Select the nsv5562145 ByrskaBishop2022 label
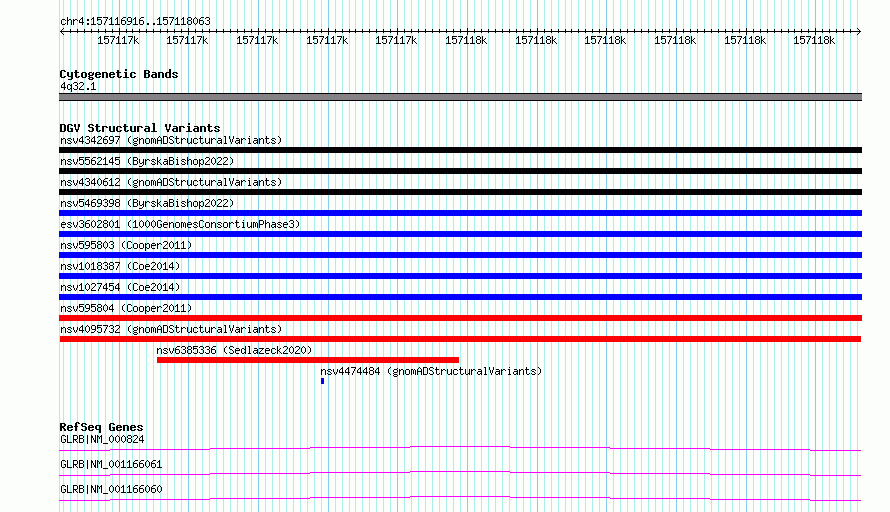890x512 pixels. click(147, 161)
